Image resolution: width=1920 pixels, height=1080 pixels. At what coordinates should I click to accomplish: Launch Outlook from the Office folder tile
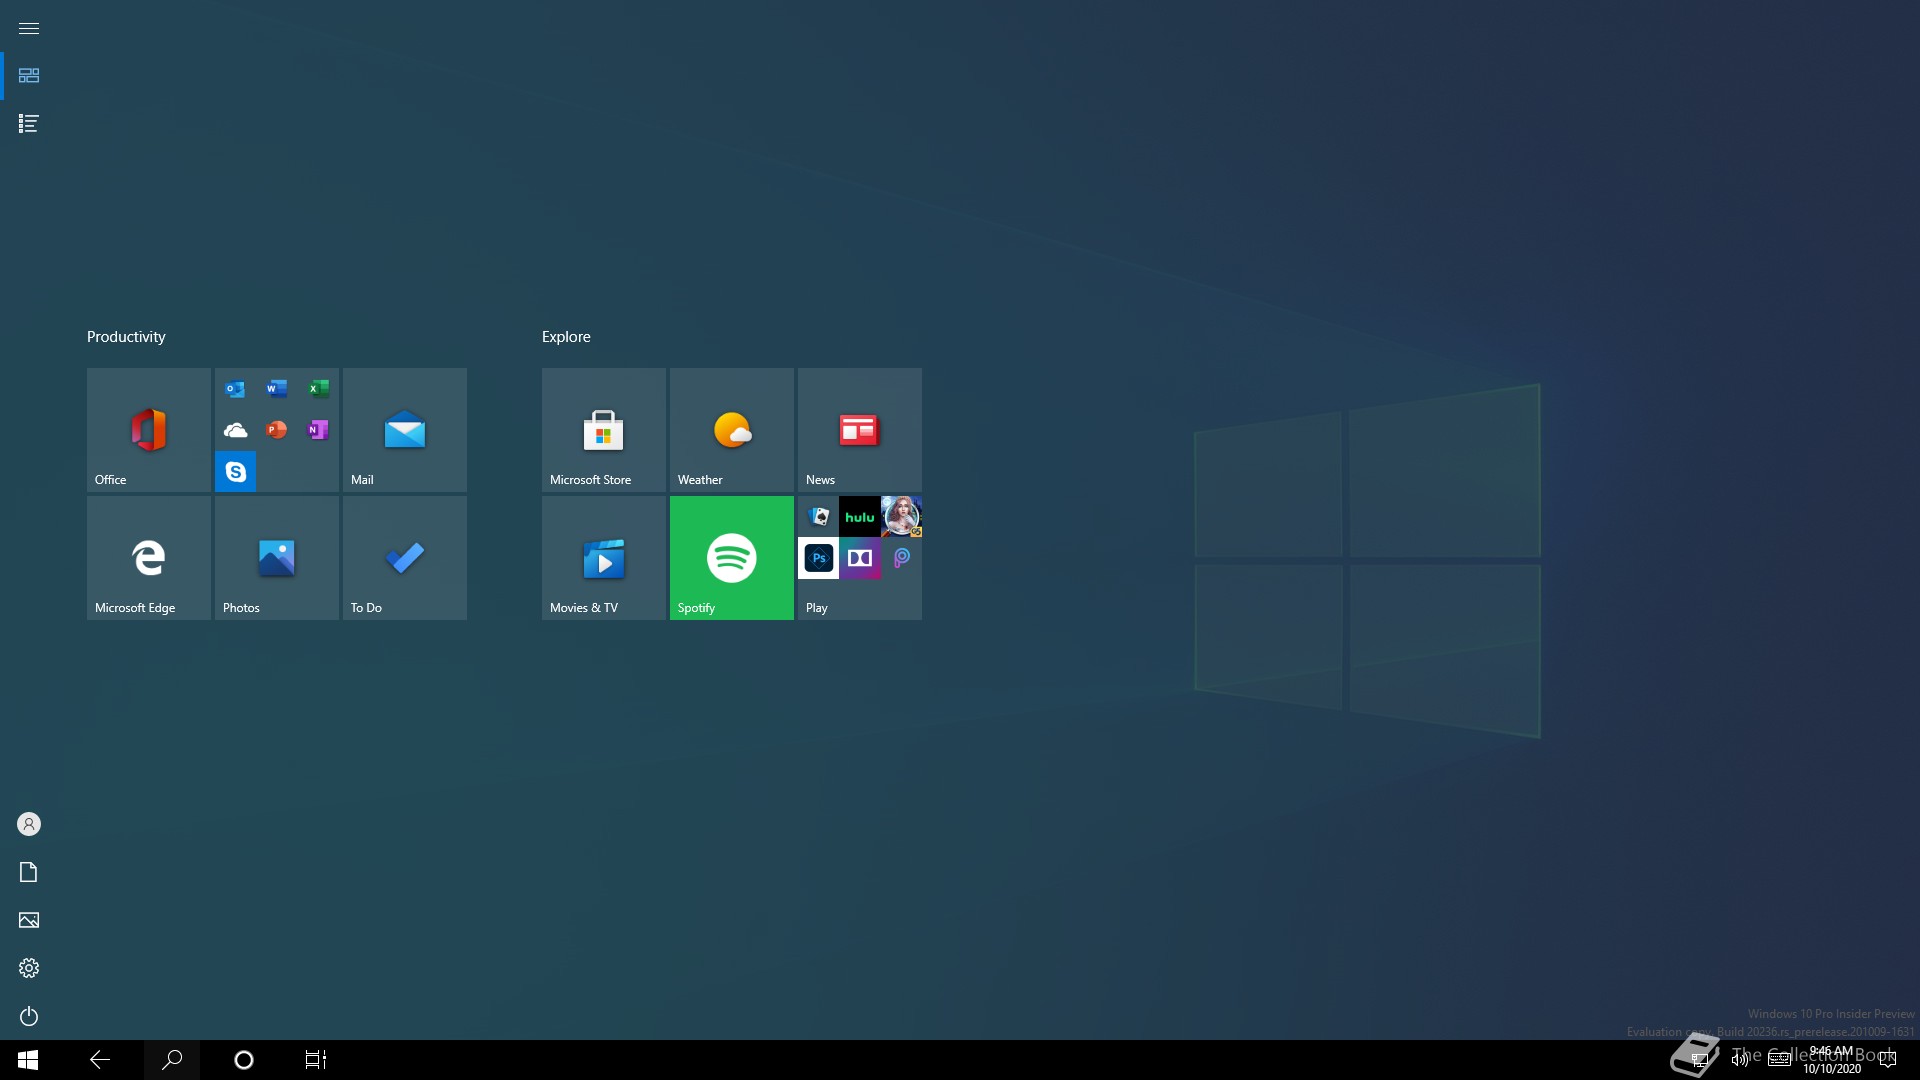pos(235,389)
